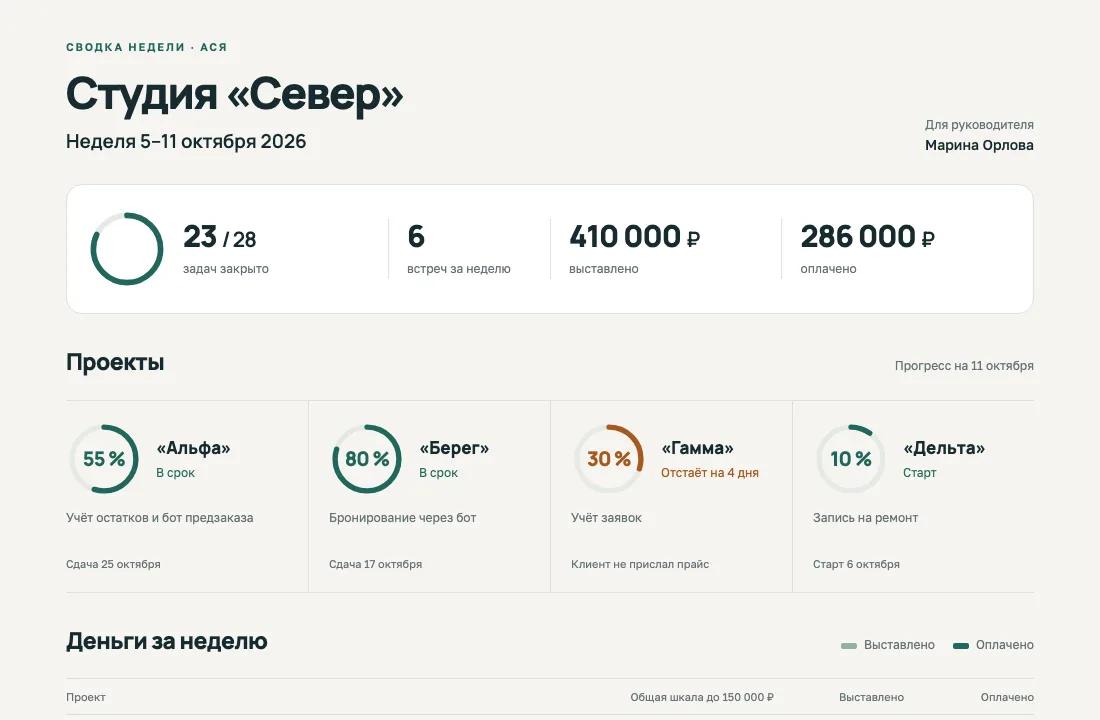1100x720 pixels.
Task: Click the выставлено label under 410 000 ₽
Action: point(604,269)
